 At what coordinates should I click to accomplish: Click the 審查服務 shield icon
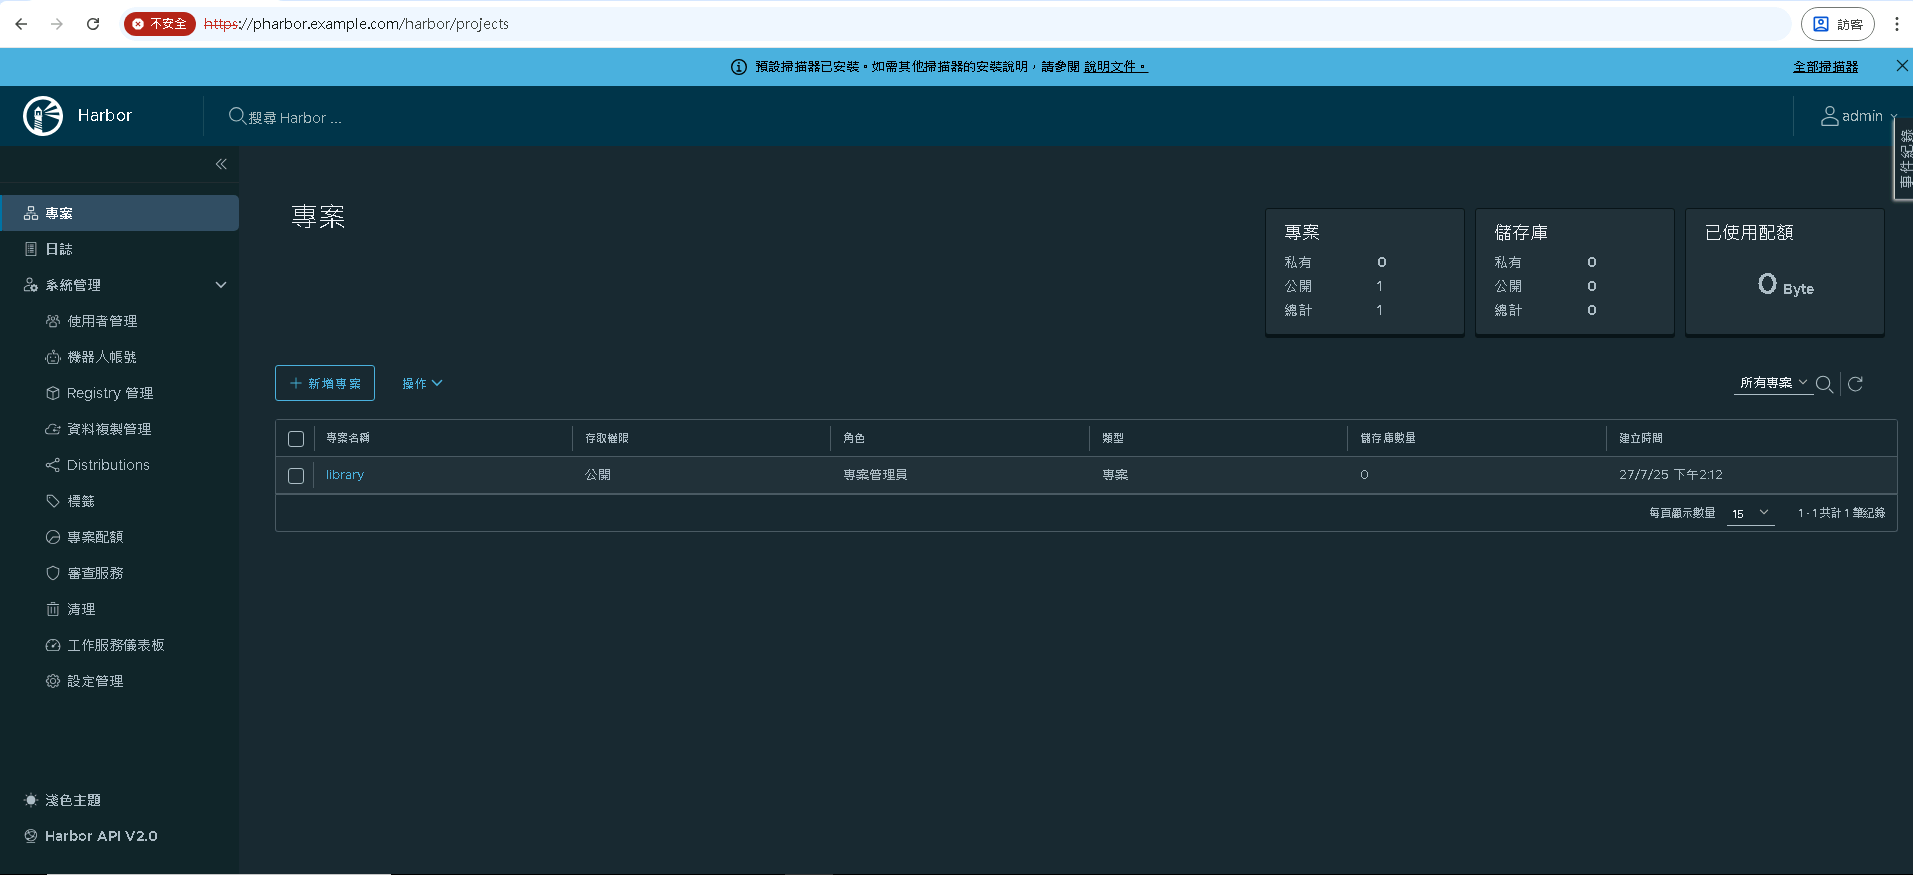53,573
